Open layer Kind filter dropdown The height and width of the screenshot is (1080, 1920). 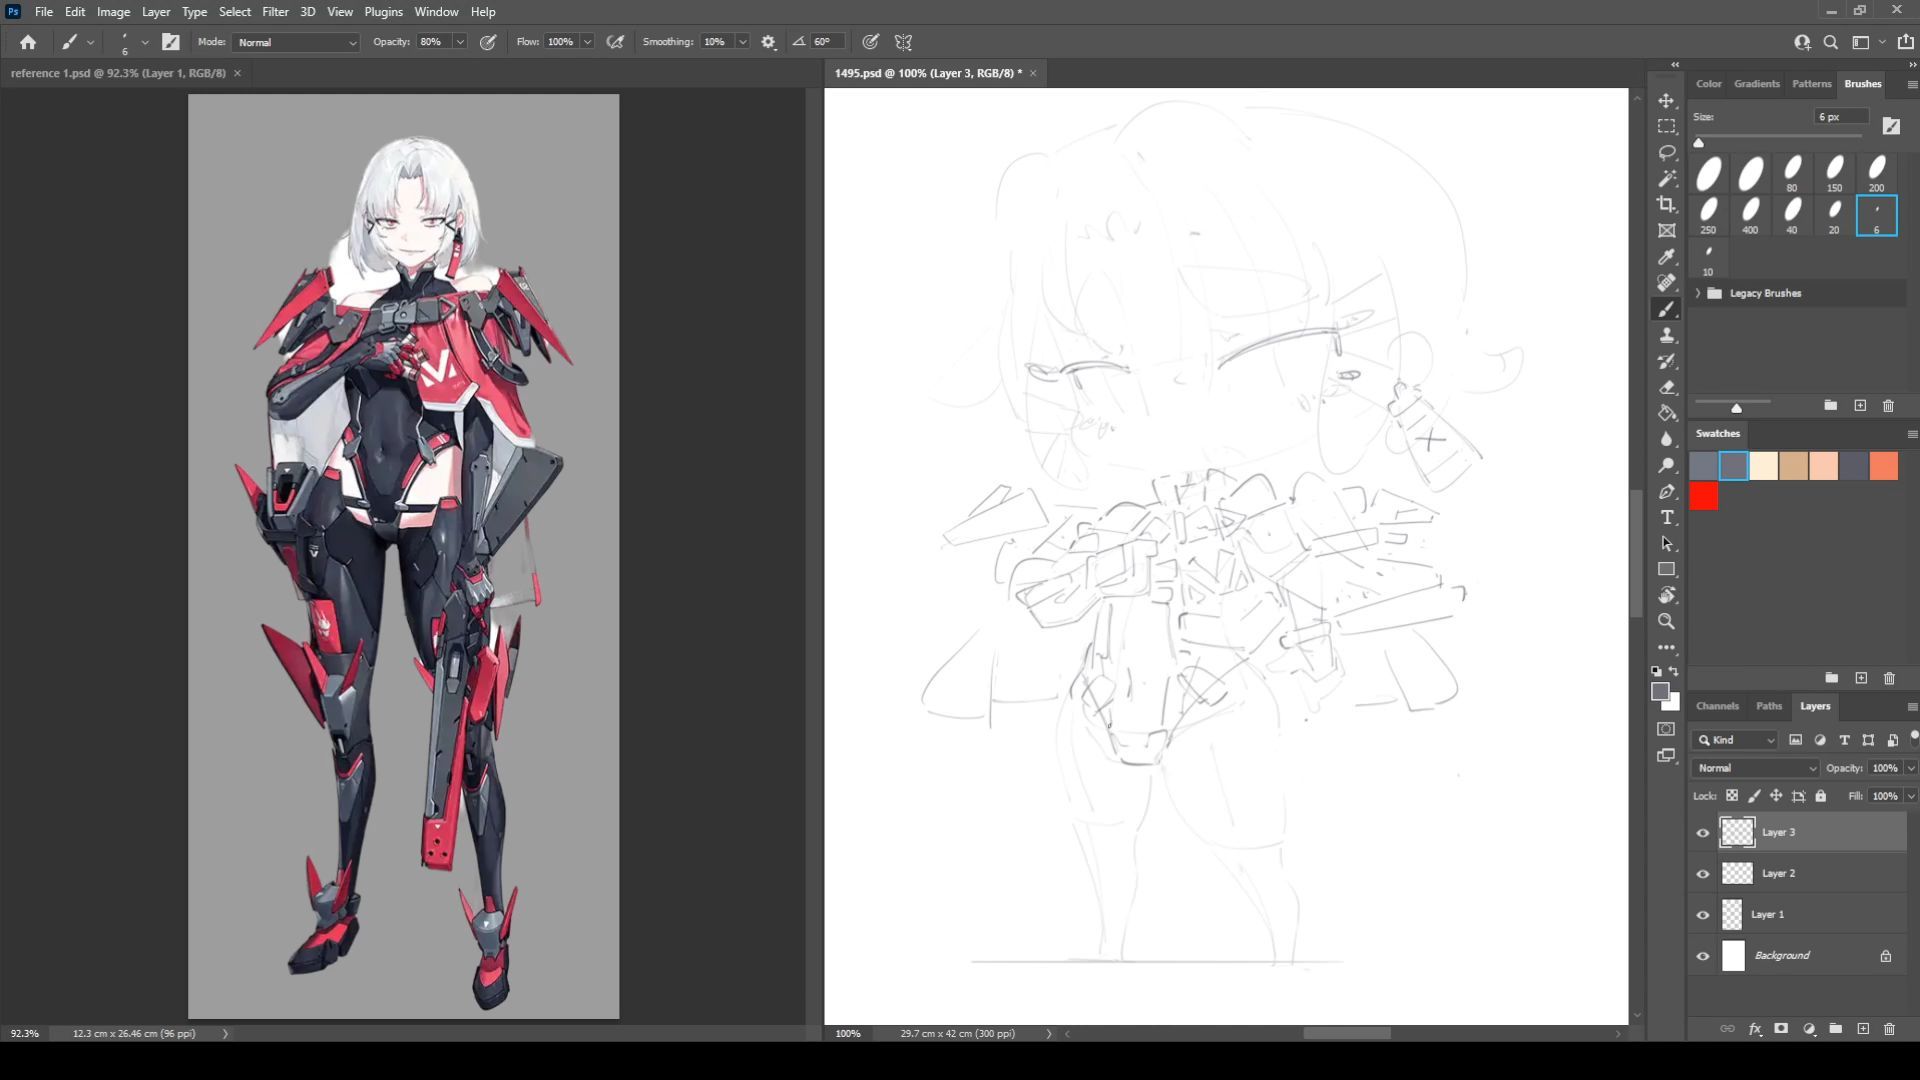(1735, 740)
